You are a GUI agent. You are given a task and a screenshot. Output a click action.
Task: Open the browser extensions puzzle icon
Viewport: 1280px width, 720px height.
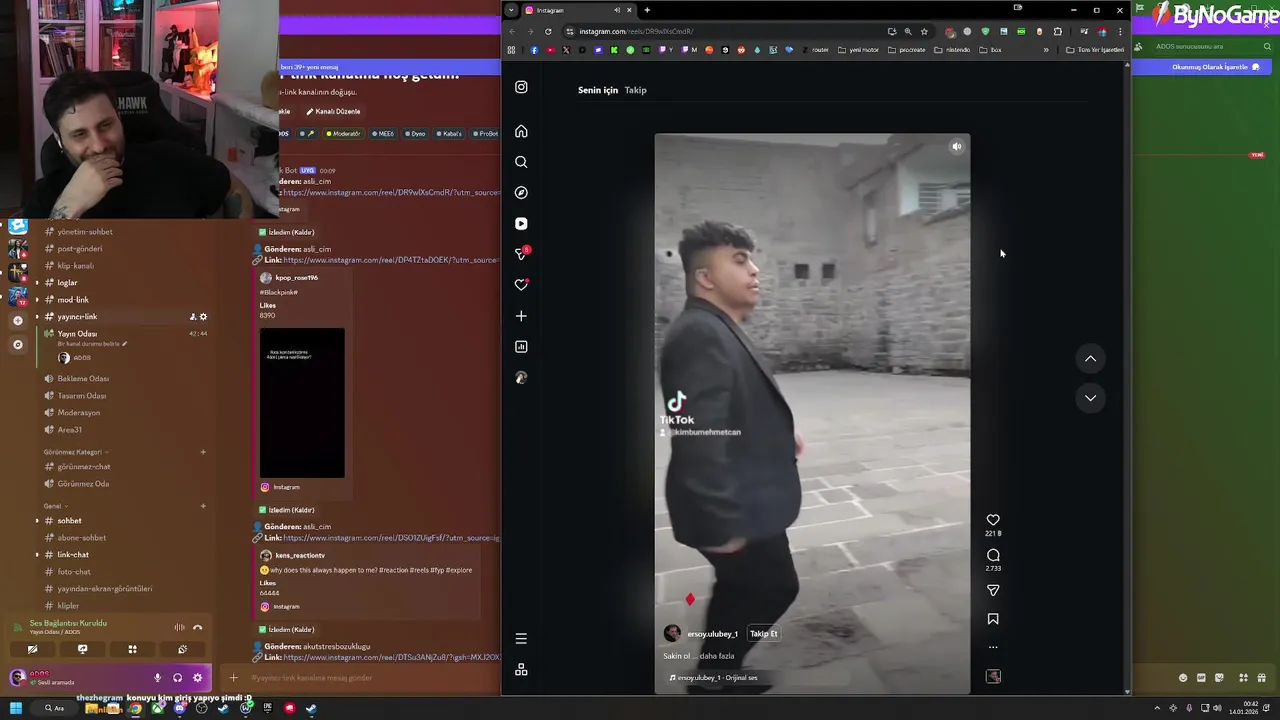pos(1057,31)
